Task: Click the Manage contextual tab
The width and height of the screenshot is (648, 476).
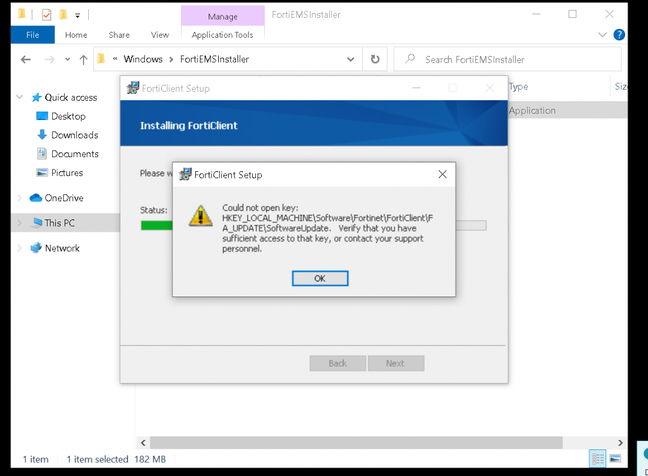Action: [223, 17]
